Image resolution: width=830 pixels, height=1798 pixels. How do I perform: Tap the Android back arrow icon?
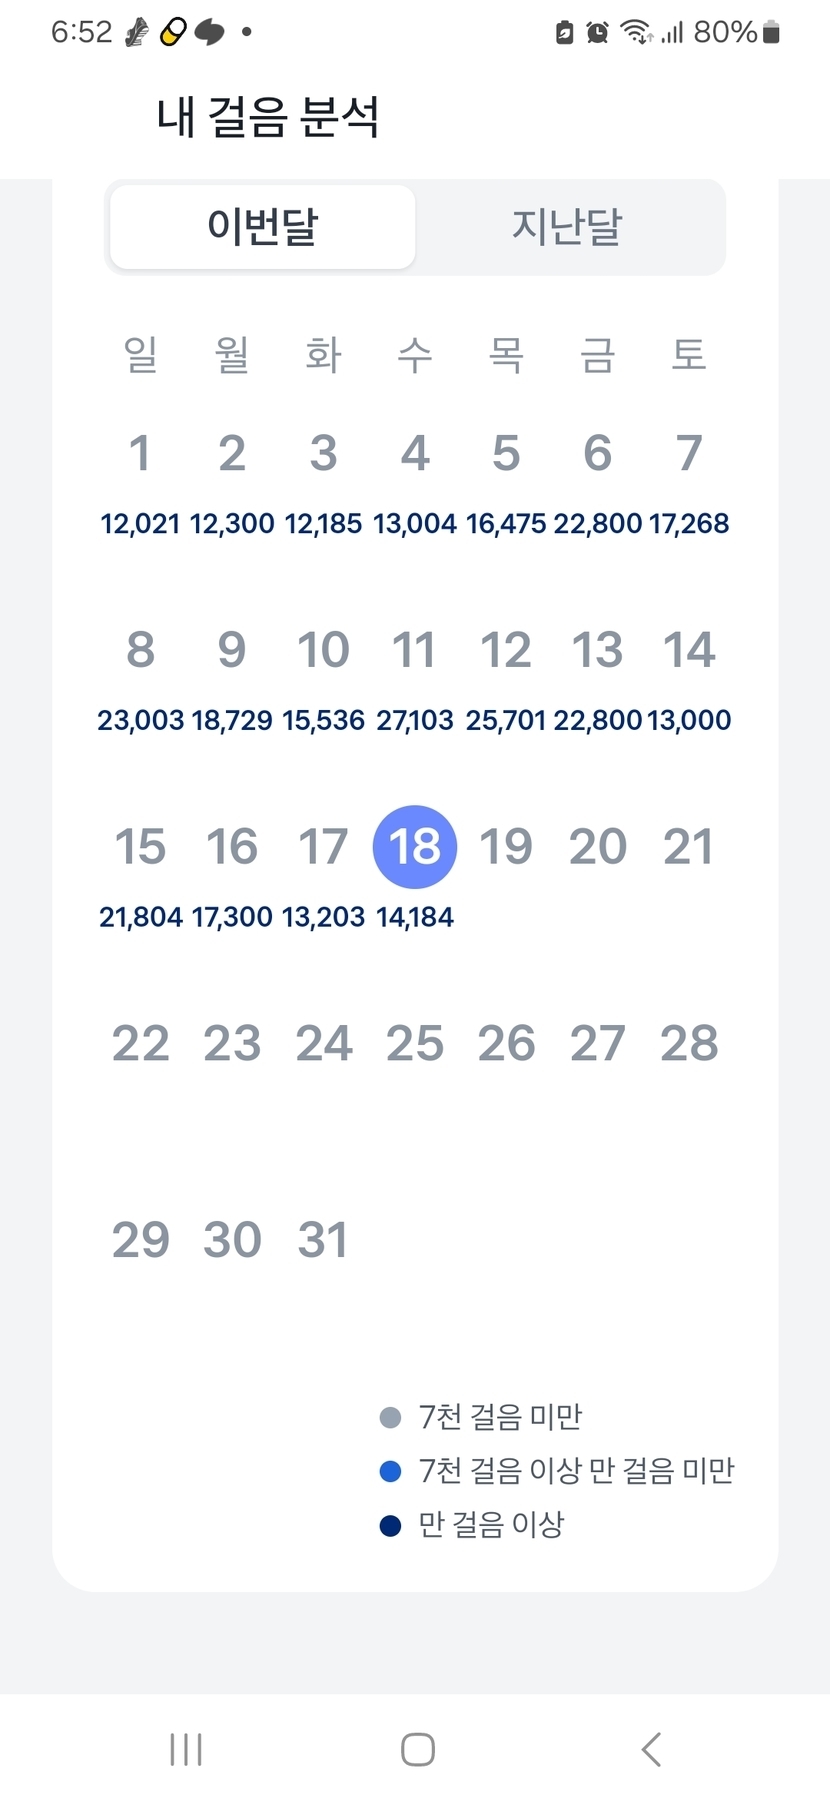pos(651,1749)
